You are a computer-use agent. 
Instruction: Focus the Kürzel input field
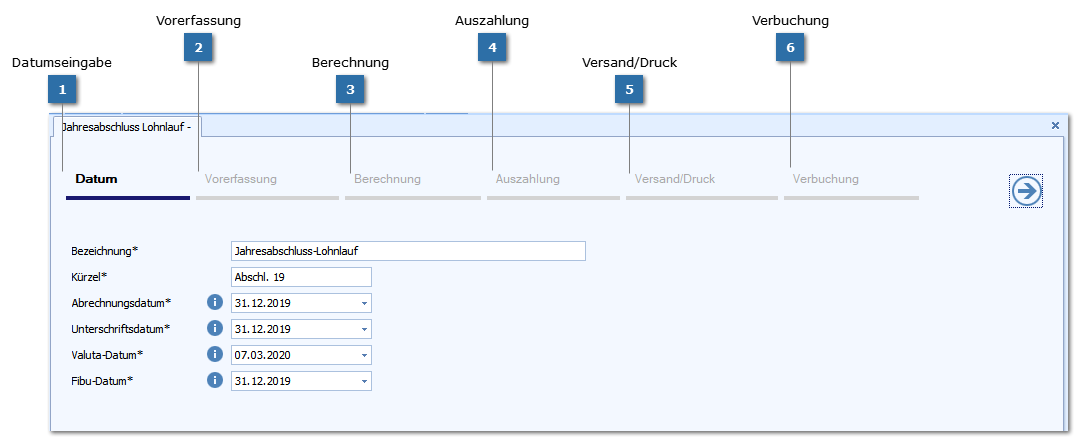point(300,277)
